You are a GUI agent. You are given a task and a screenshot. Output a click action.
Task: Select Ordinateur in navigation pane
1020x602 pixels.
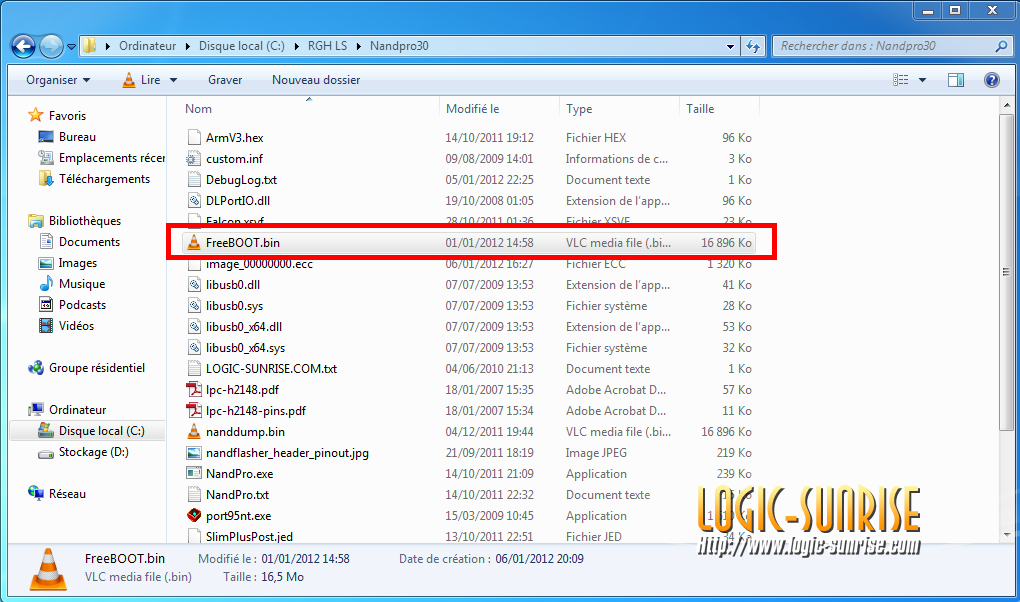pos(67,410)
